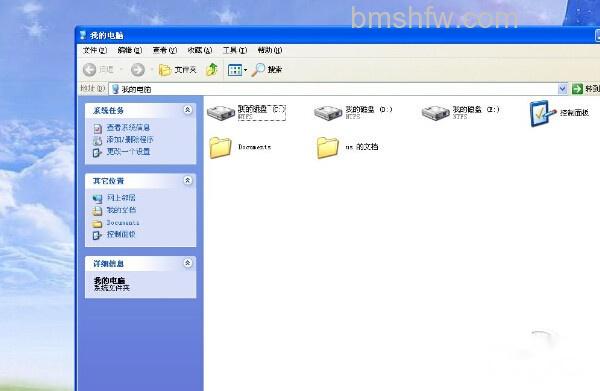Go up one level with folder-arrow icon
Viewport: 600px width, 391px height.
click(x=212, y=69)
